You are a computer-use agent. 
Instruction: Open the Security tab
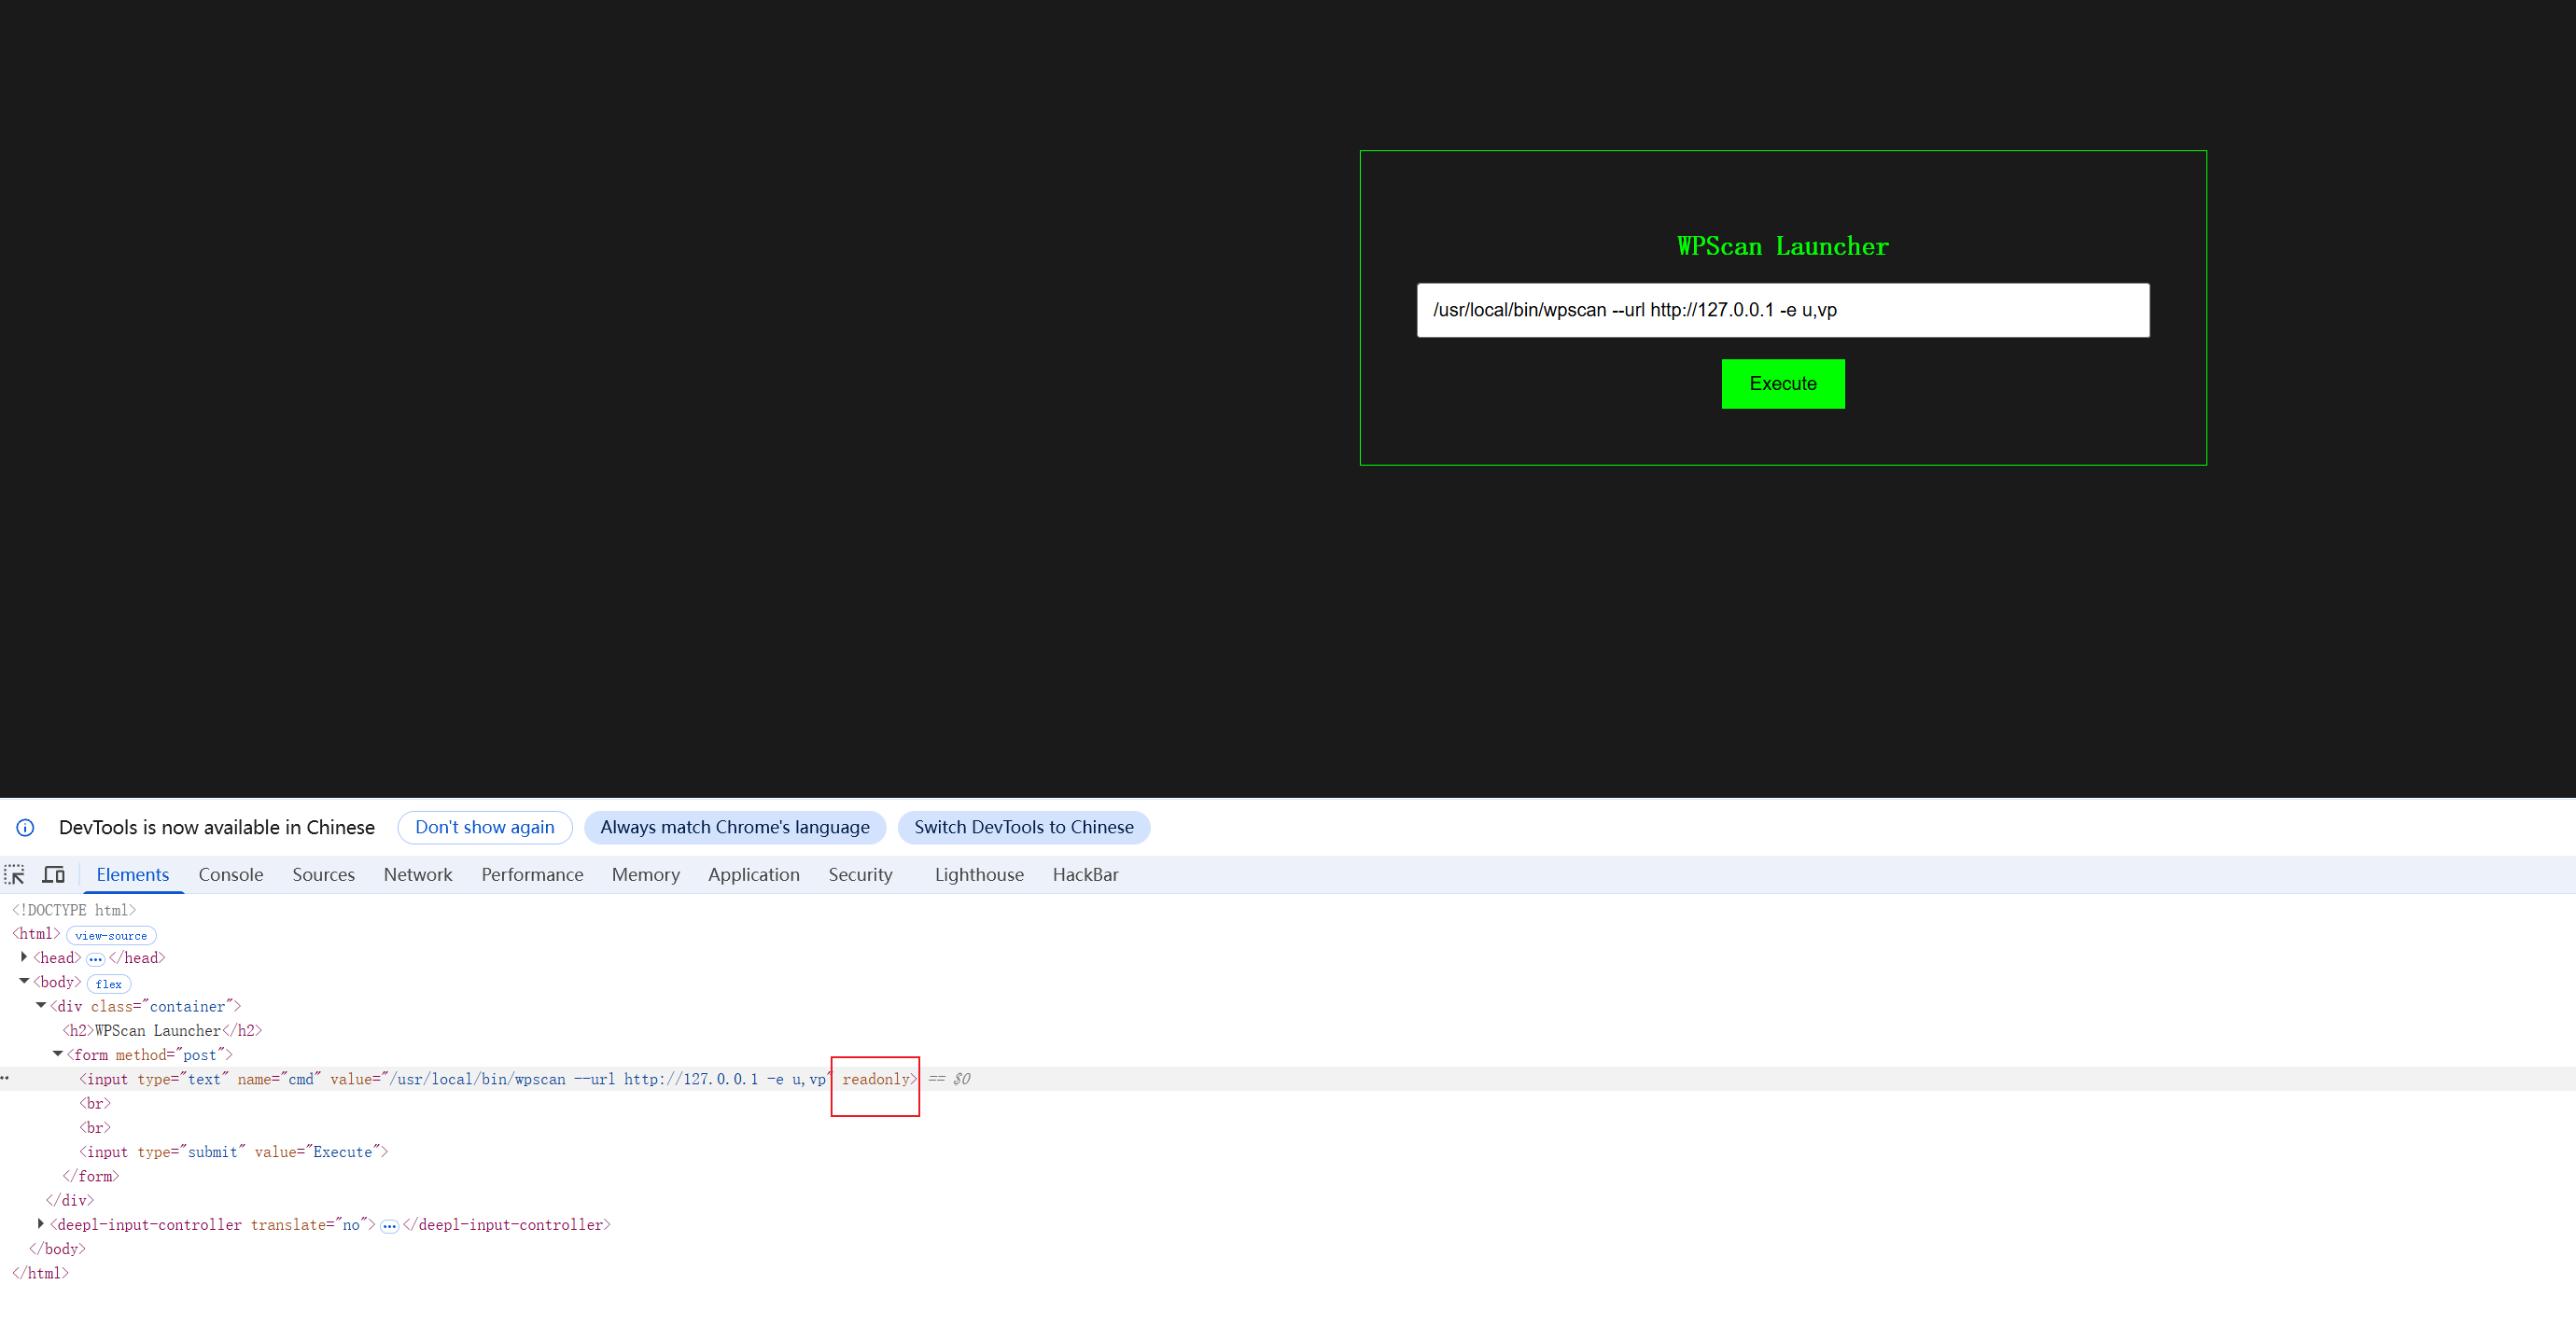(860, 875)
